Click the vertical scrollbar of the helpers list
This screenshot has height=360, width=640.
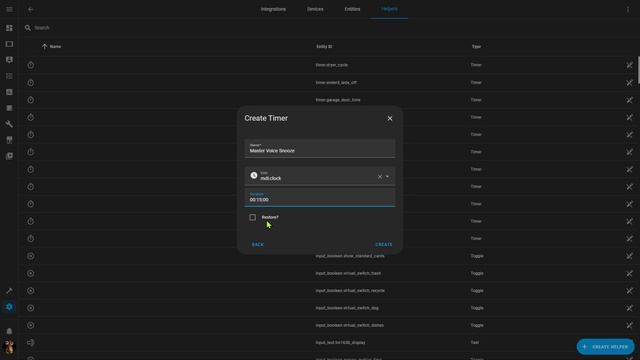[638, 69]
